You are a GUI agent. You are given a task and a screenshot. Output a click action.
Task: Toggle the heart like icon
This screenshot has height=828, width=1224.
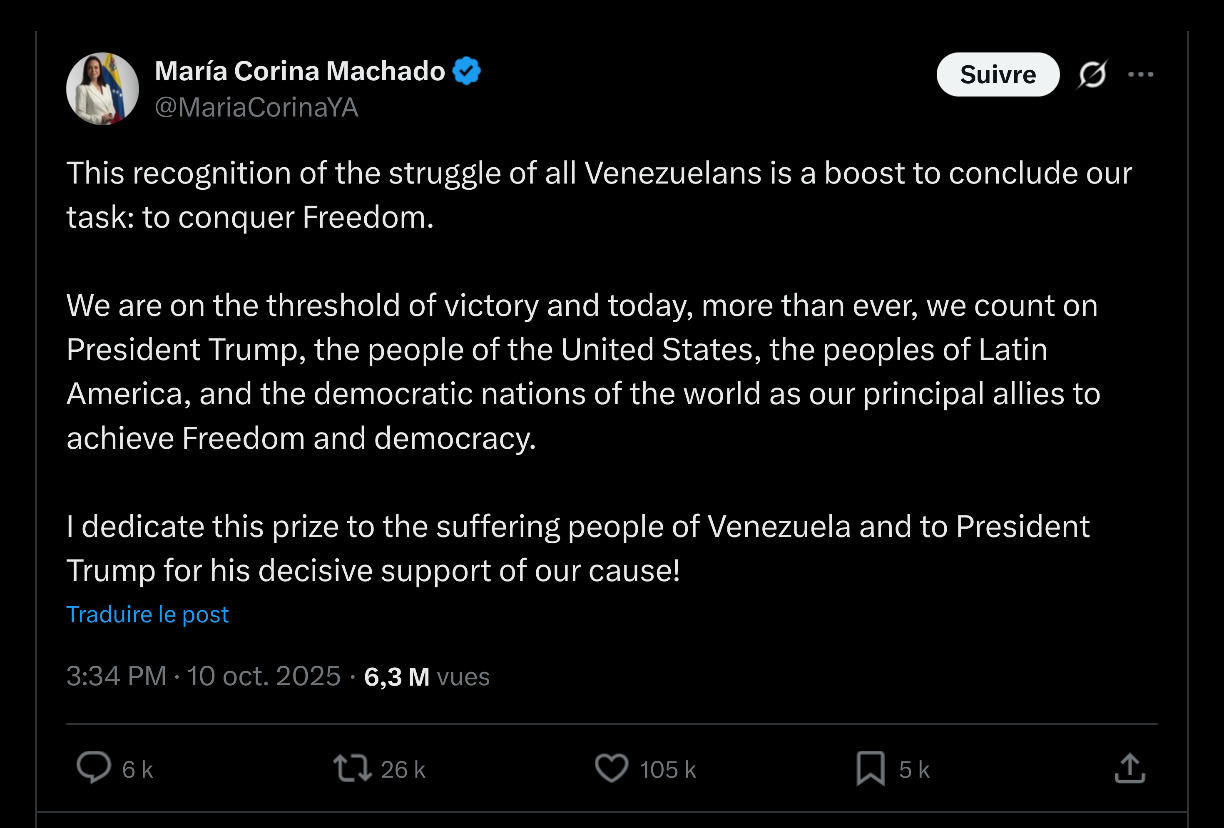tap(611, 768)
